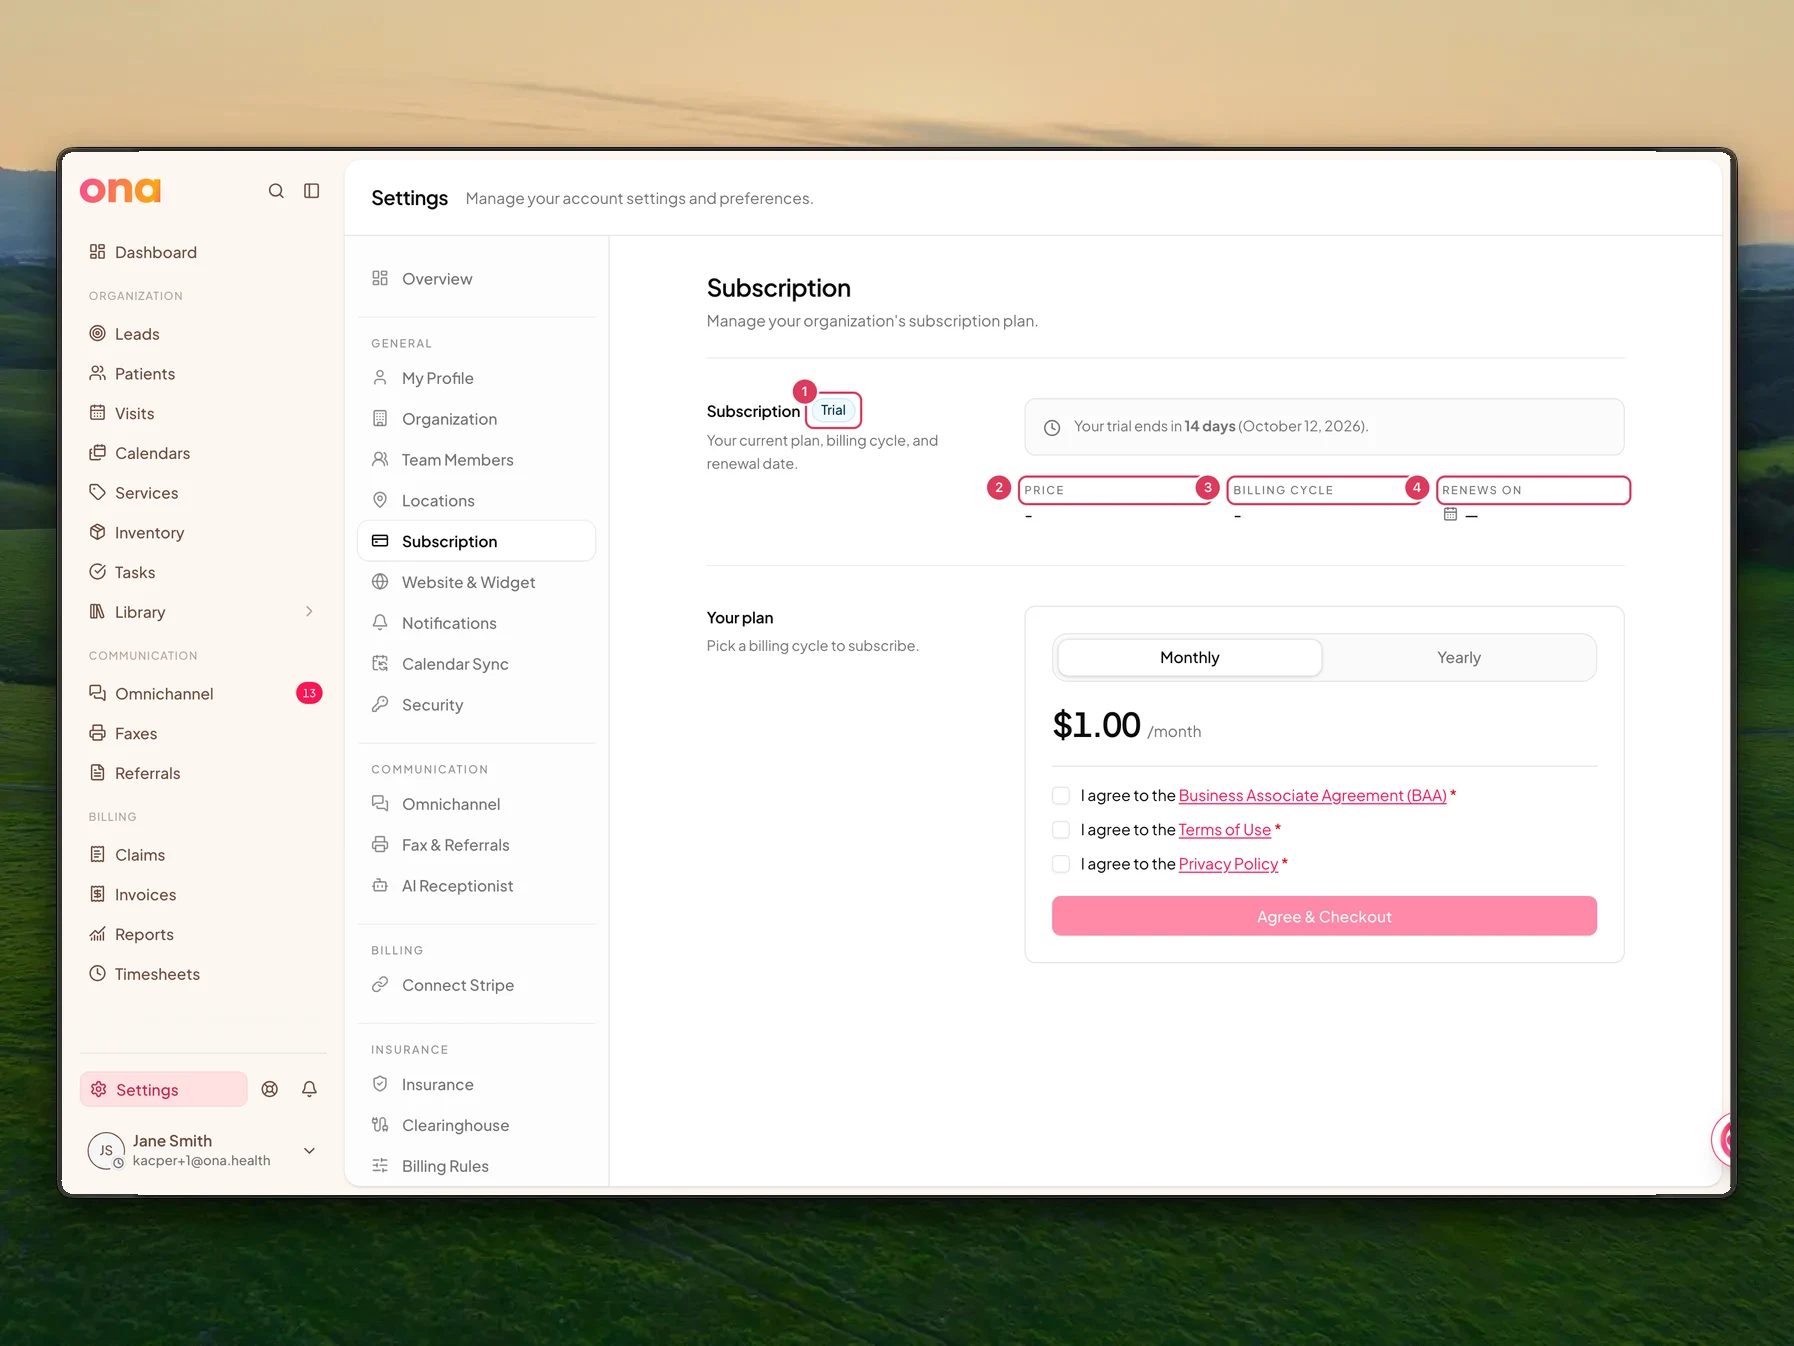Open the Privacy Policy link
The image size is (1794, 1346).
click(x=1228, y=864)
